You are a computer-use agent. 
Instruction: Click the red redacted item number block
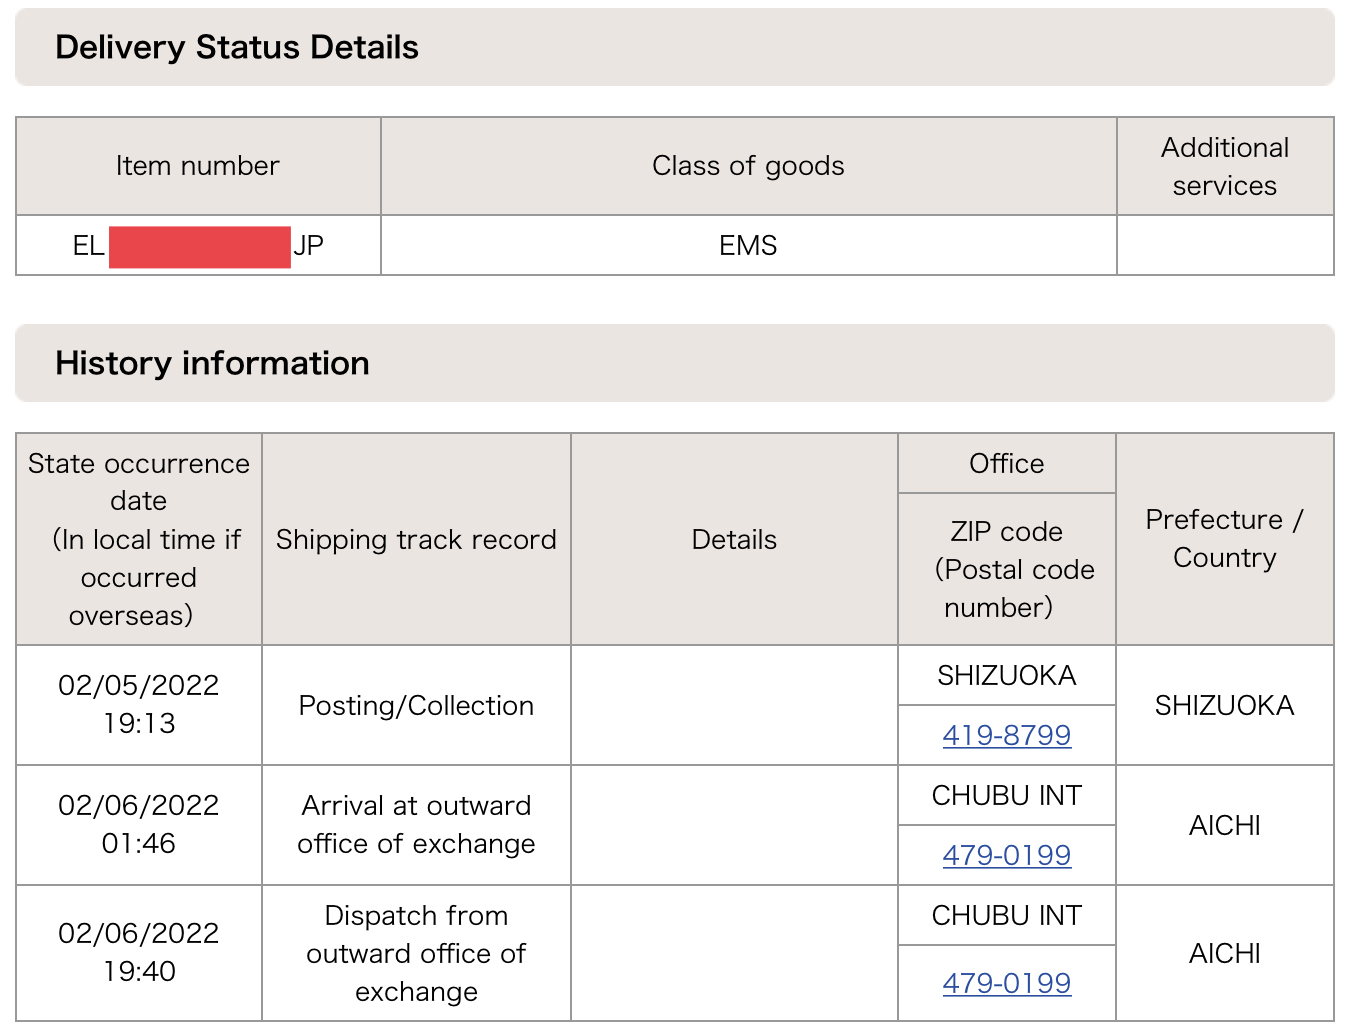pos(199,246)
